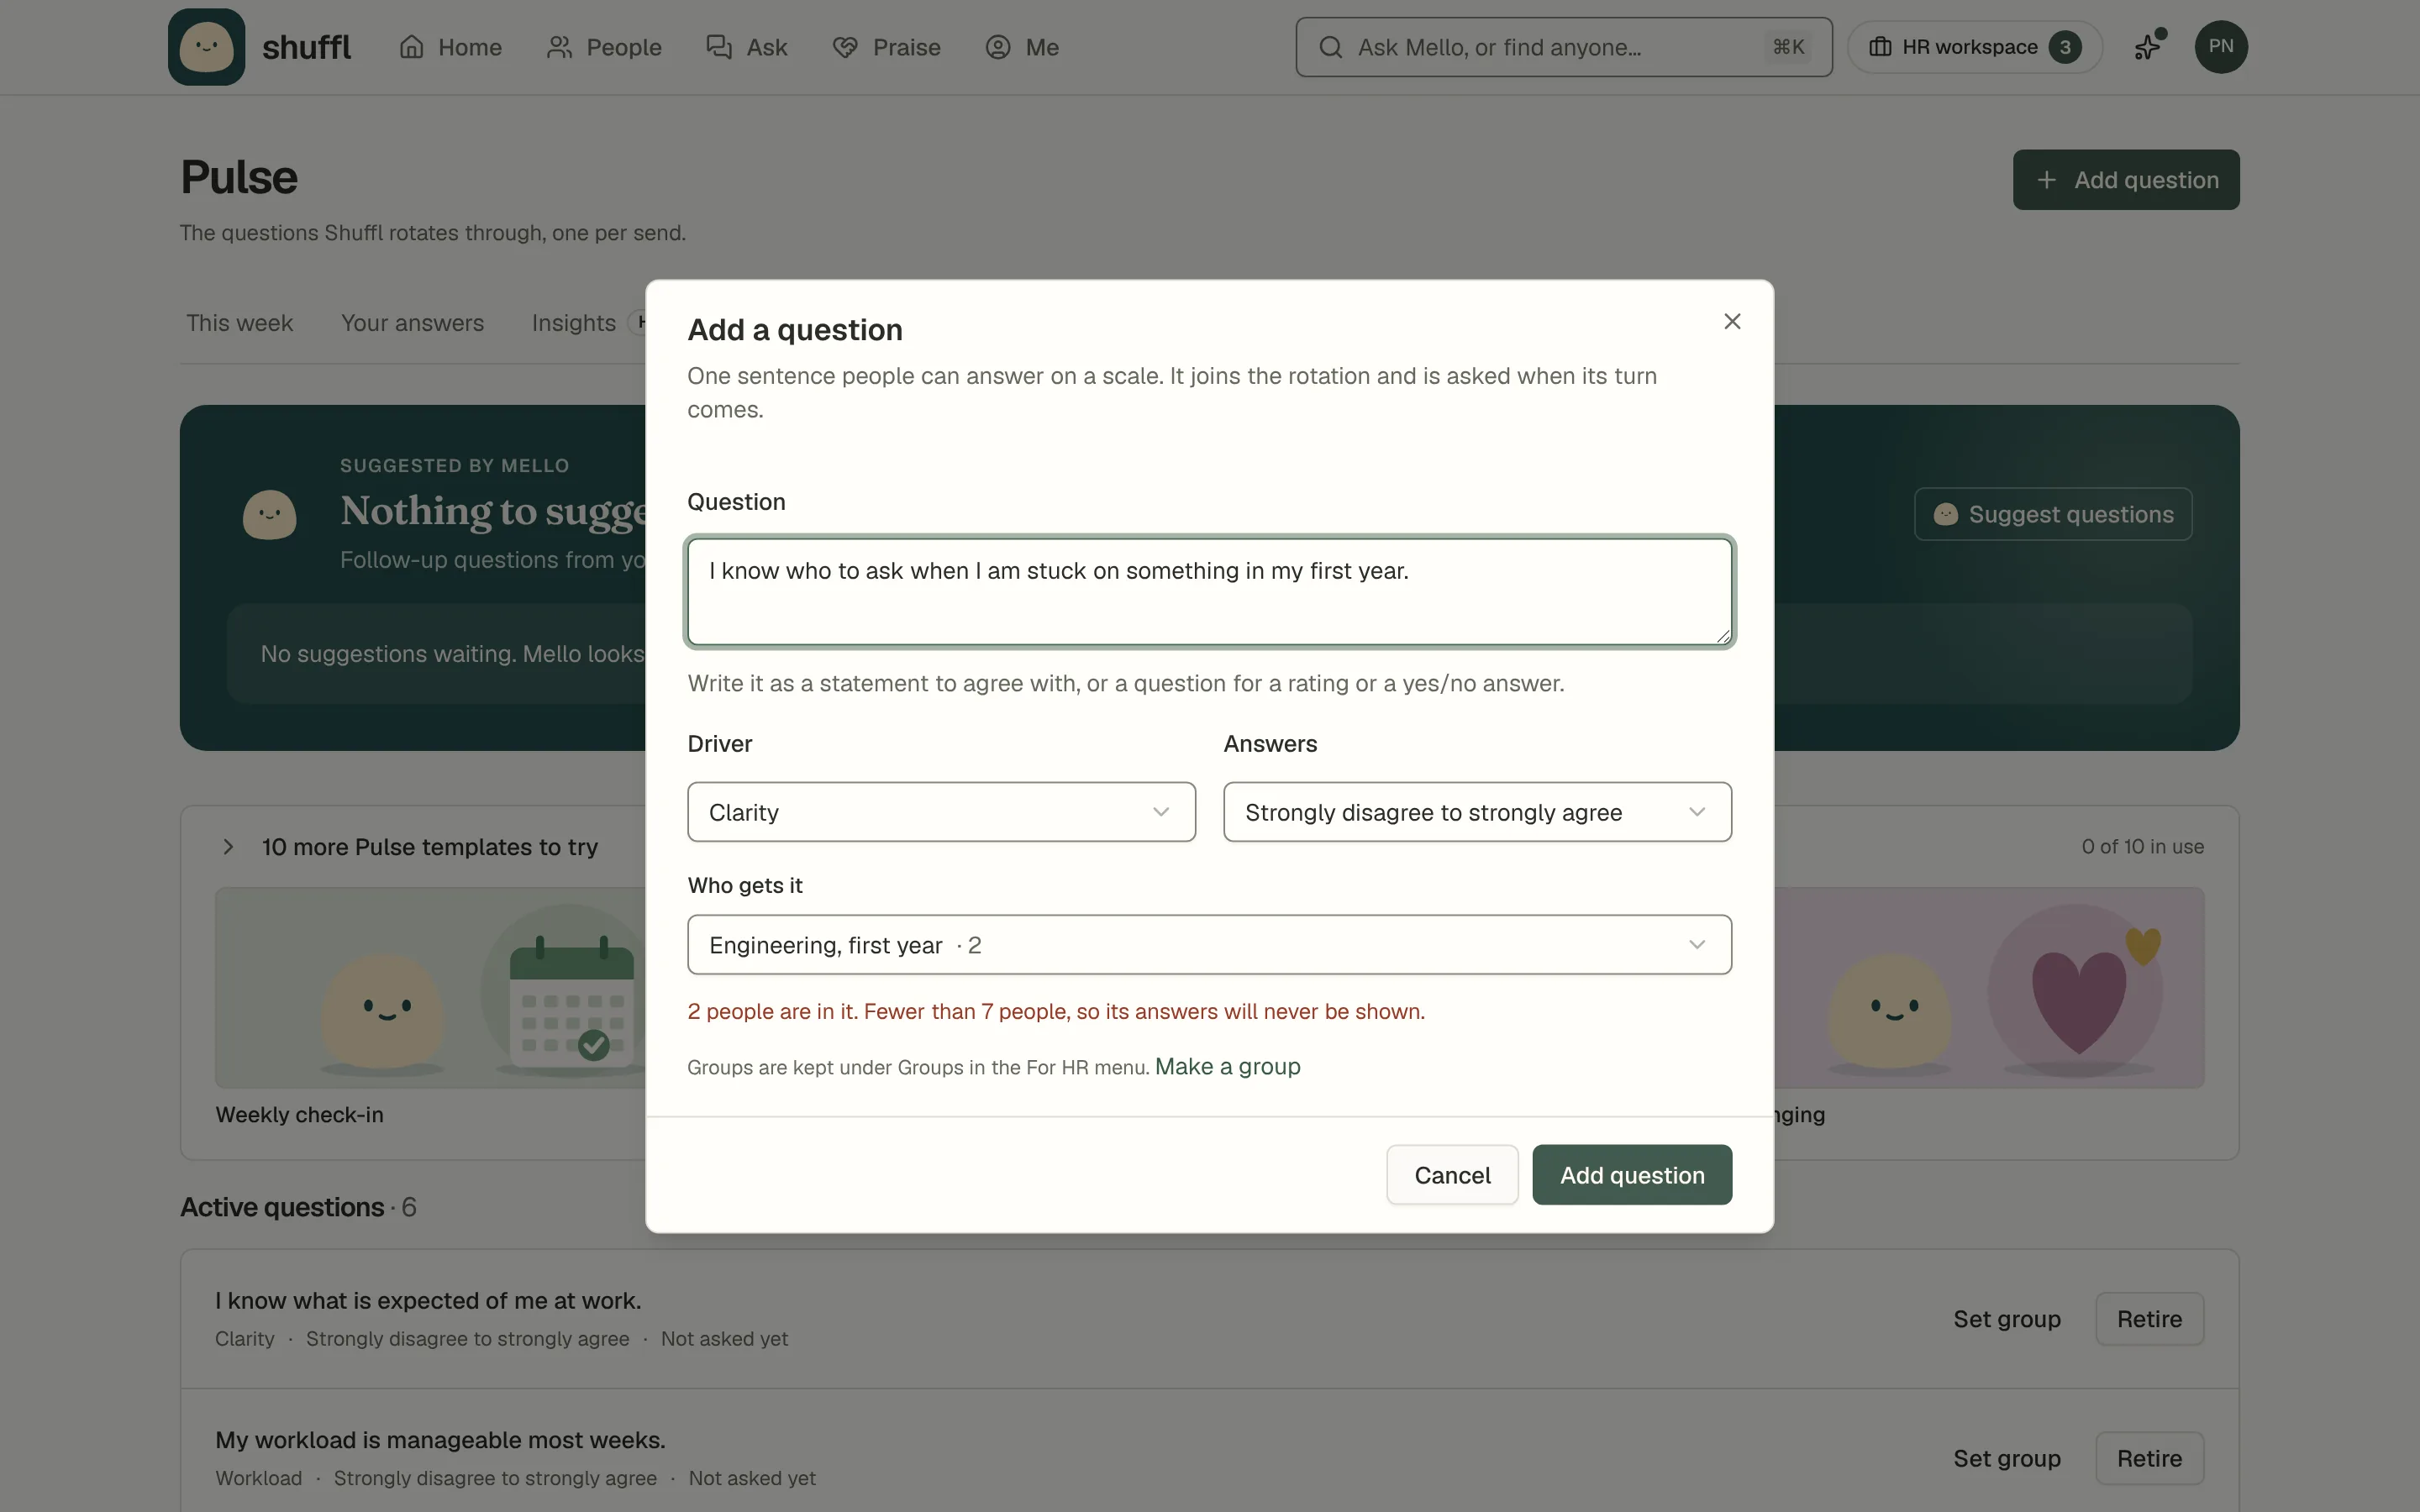Switch to Your answers tab

[x=412, y=323]
